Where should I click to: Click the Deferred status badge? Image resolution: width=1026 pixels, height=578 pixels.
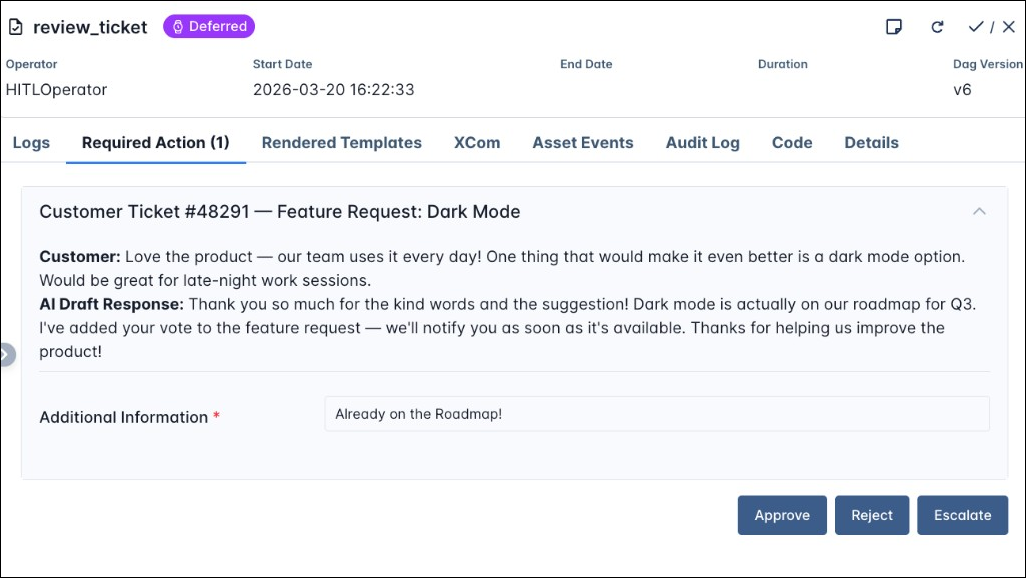[209, 26]
